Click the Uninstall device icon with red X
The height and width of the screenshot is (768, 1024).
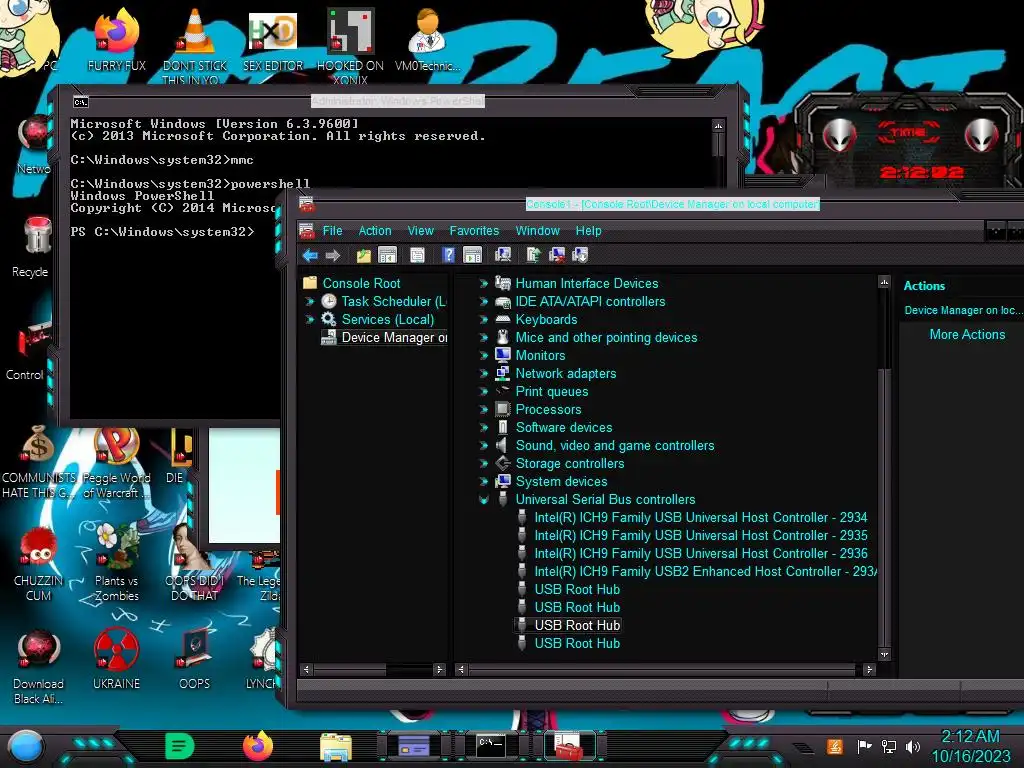[x=557, y=255]
